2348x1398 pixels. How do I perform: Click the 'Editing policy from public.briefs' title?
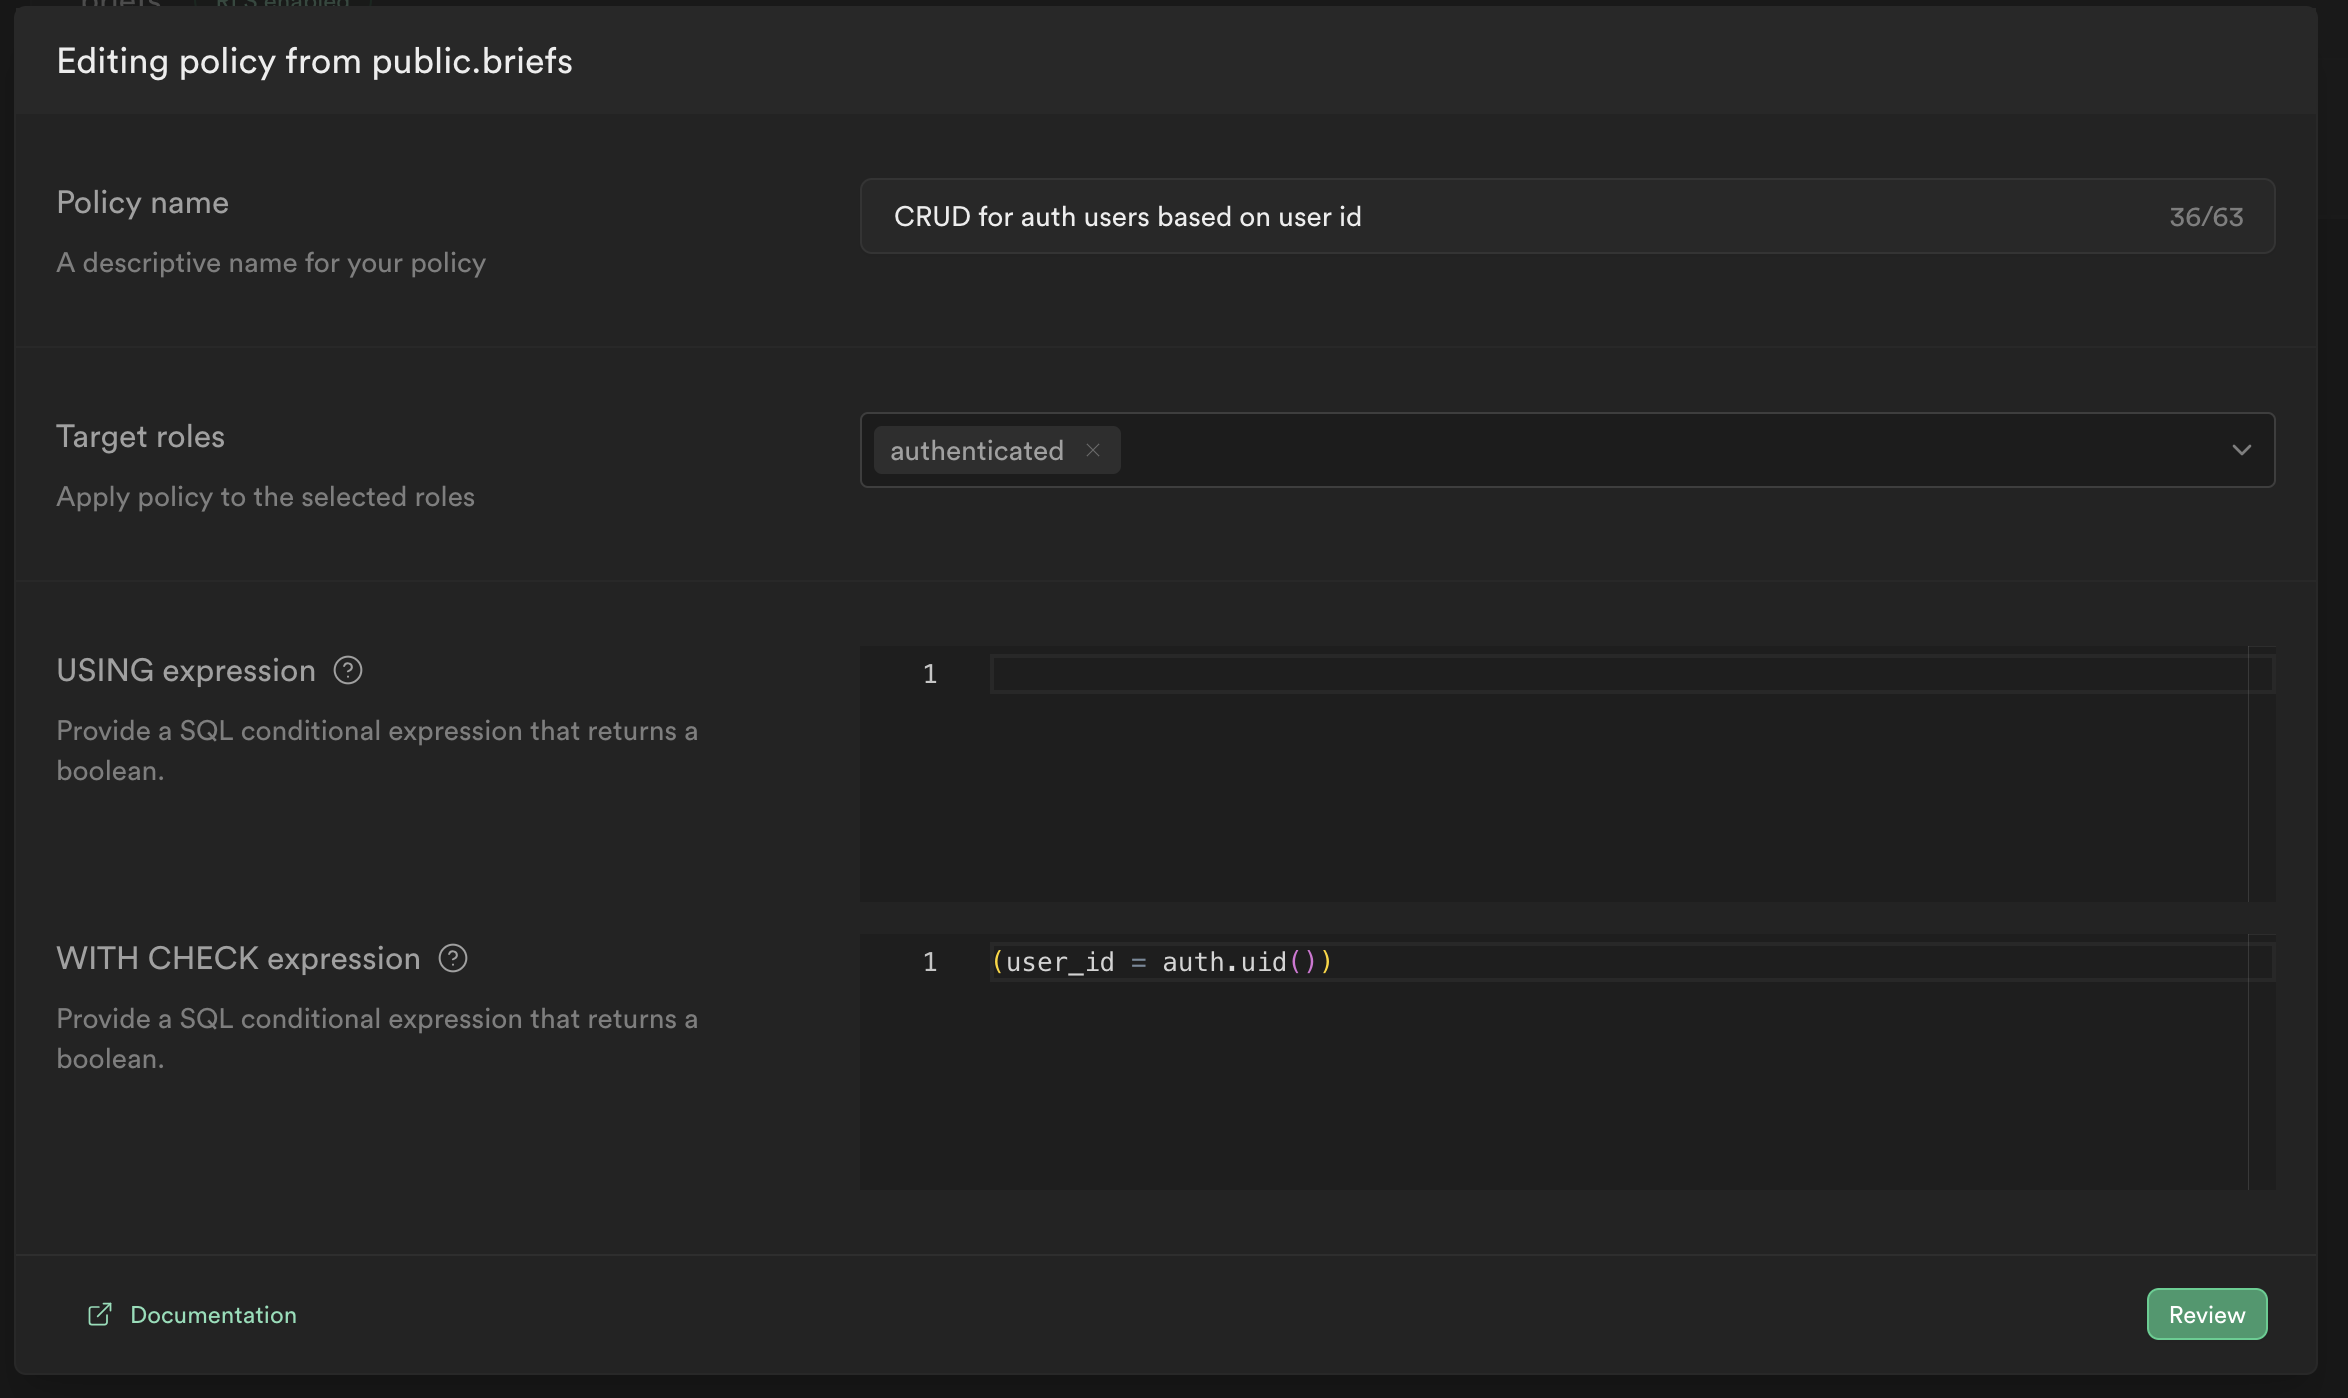[x=314, y=61]
